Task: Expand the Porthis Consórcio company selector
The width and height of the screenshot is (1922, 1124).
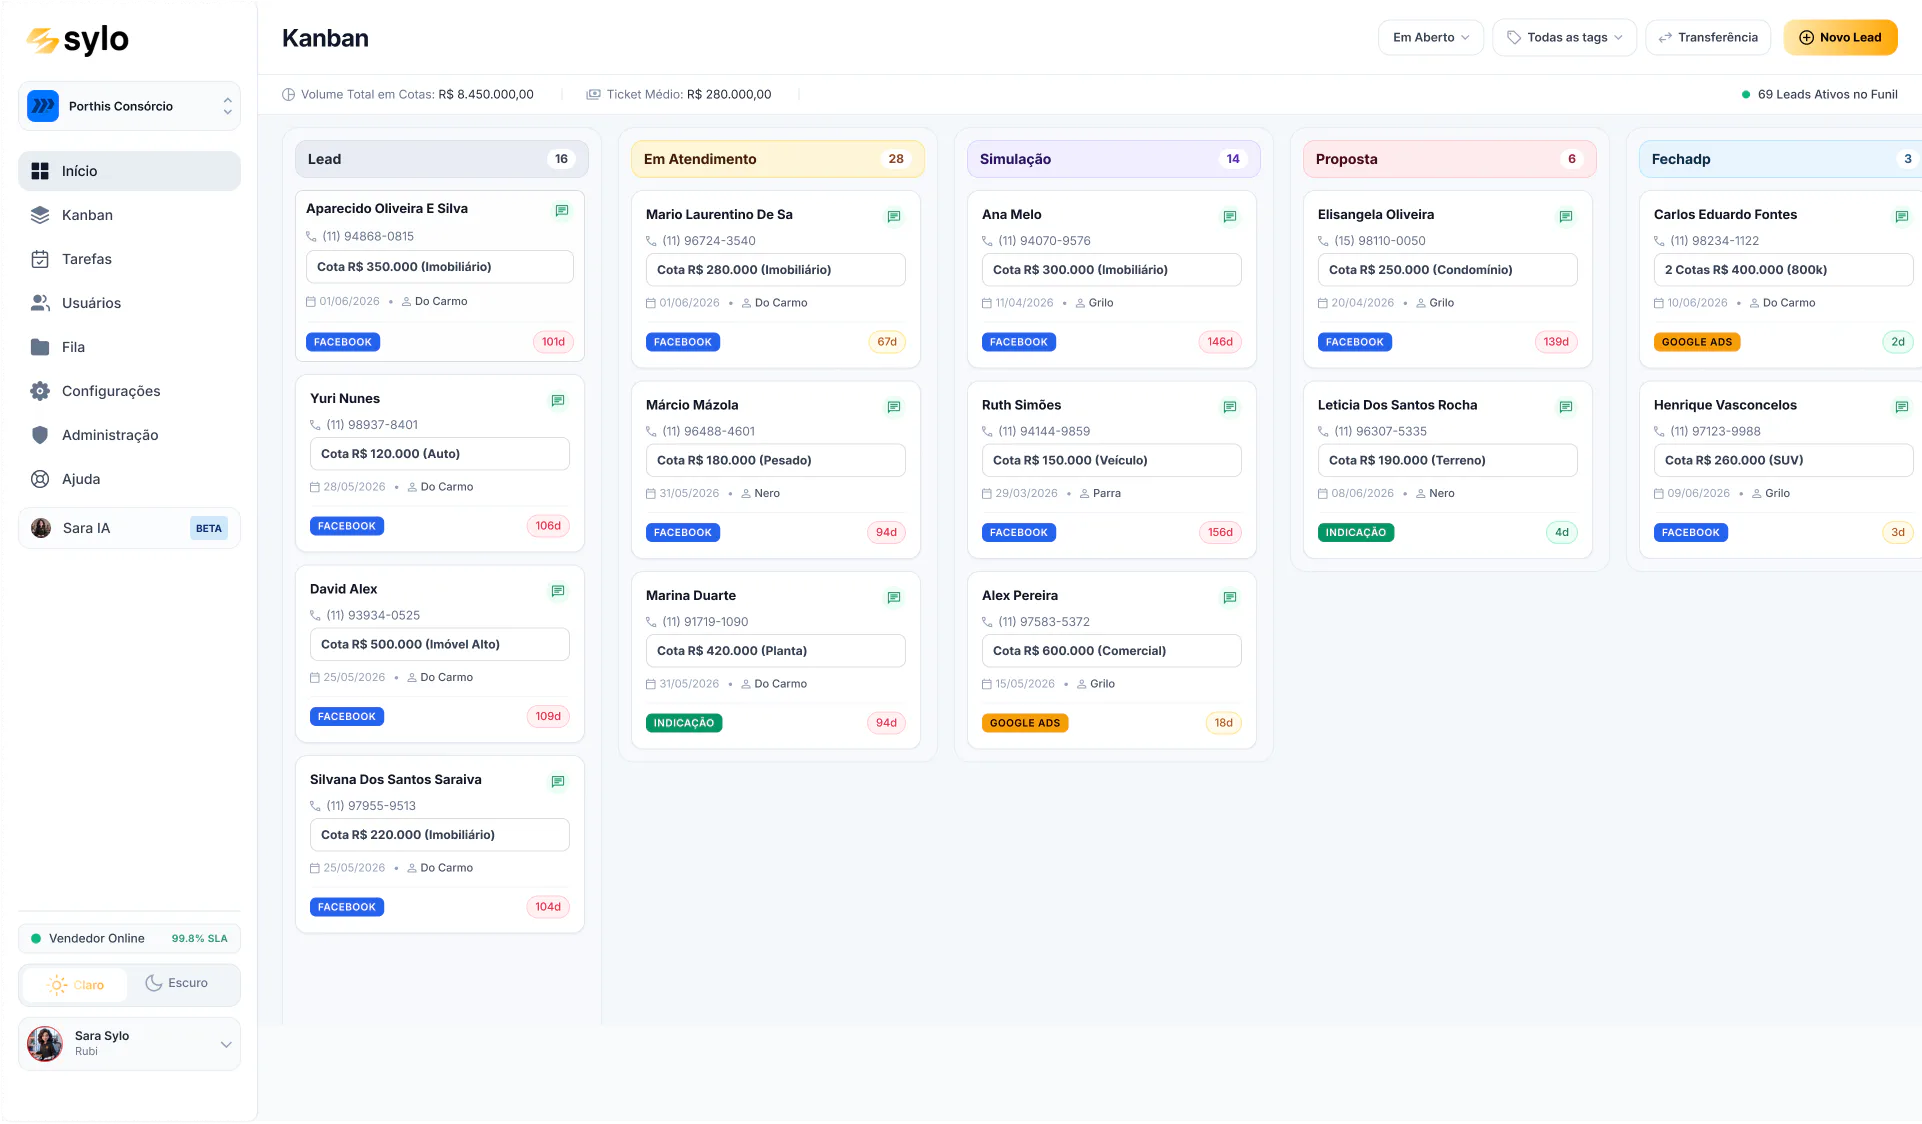Action: point(129,106)
